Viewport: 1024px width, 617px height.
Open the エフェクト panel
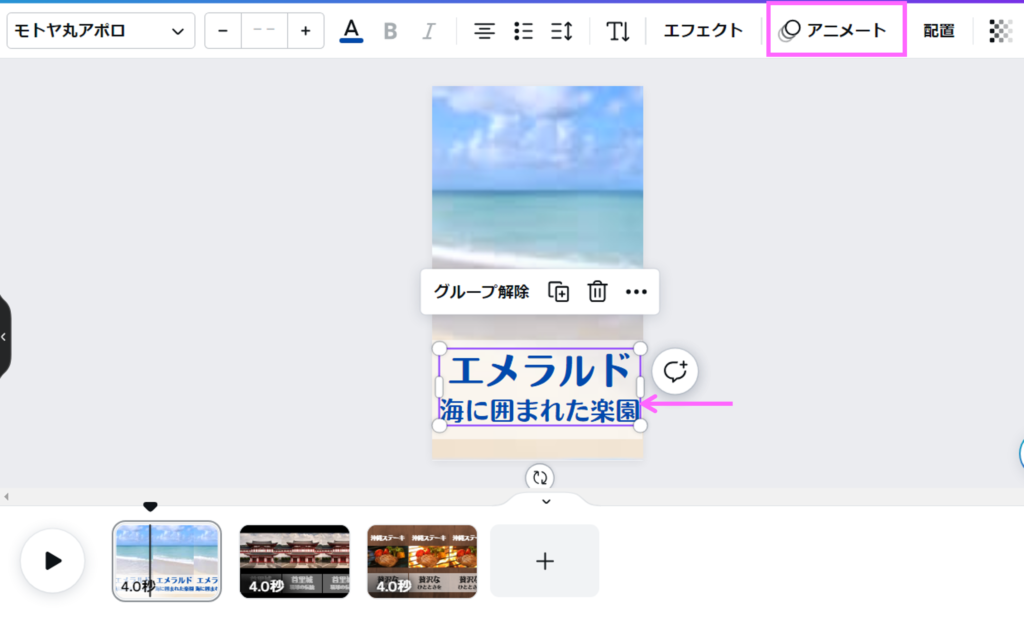703,31
